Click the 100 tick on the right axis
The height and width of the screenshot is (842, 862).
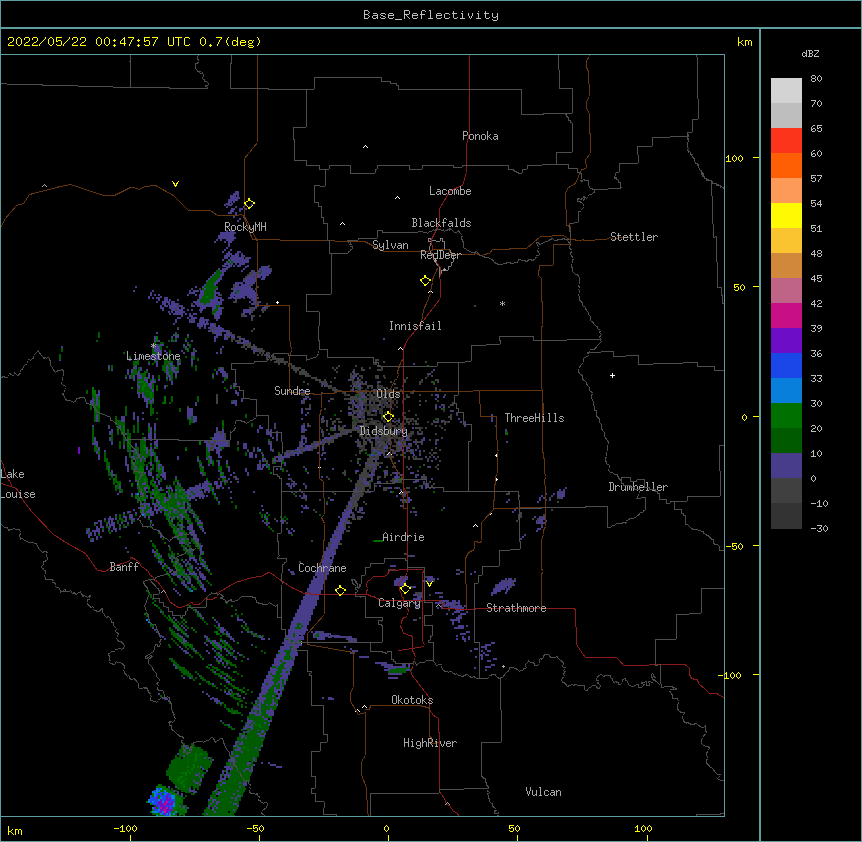pyautogui.click(x=734, y=158)
